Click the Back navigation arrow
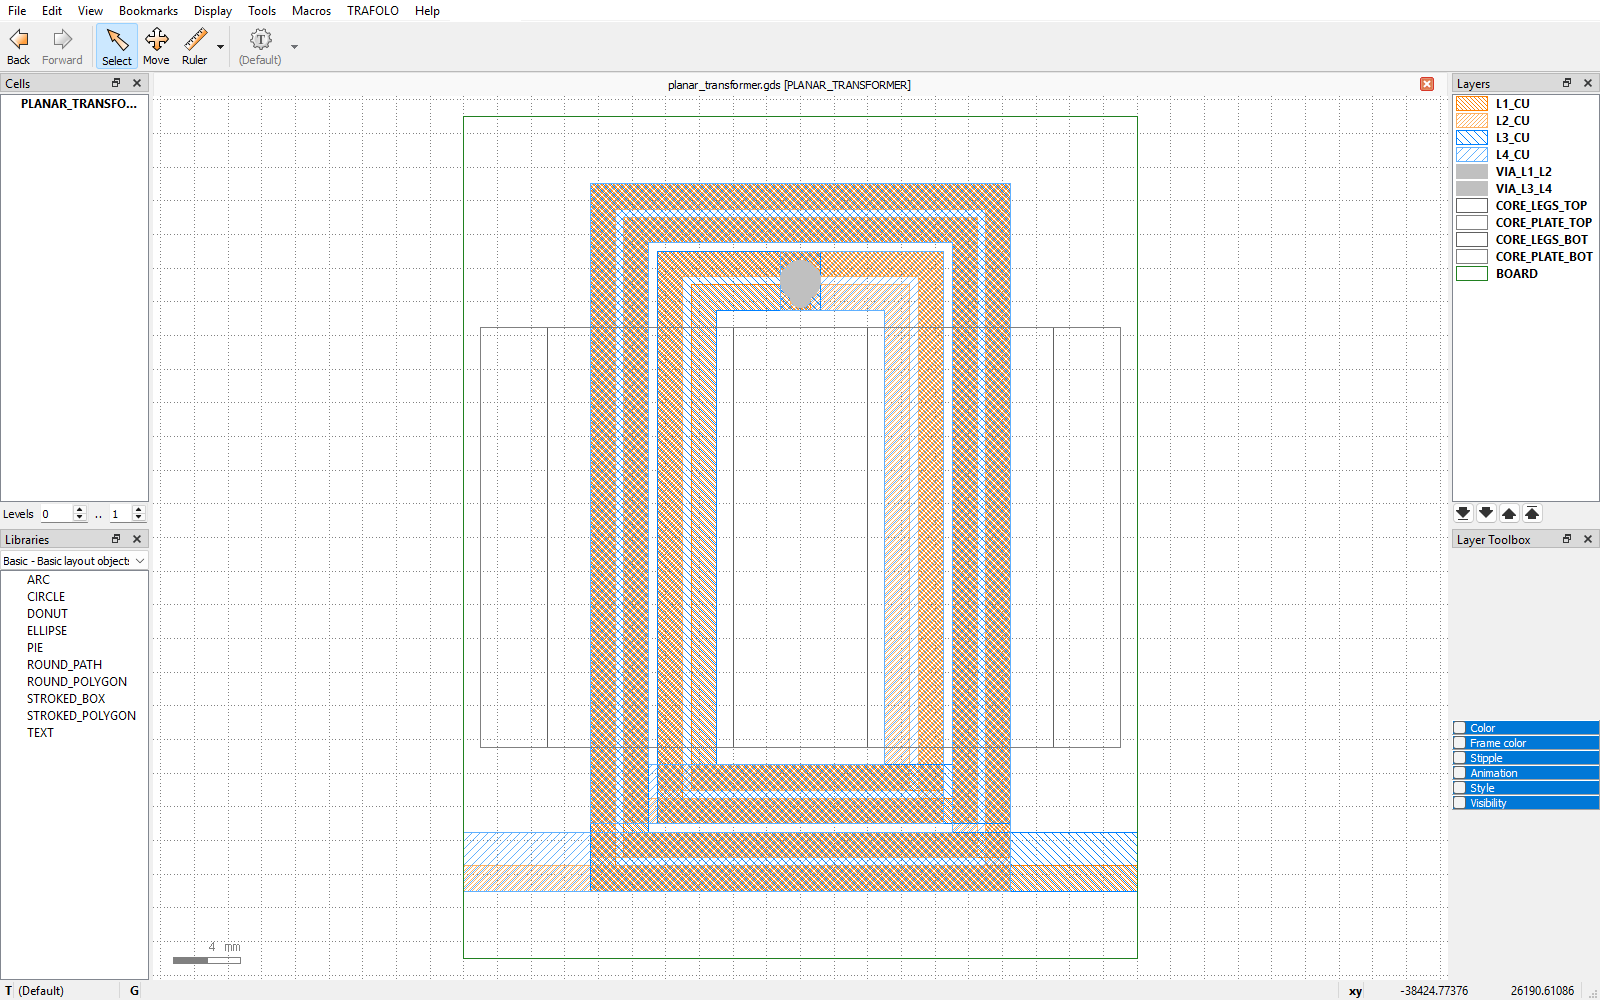Image resolution: width=1600 pixels, height=1000 pixels. (x=19, y=47)
